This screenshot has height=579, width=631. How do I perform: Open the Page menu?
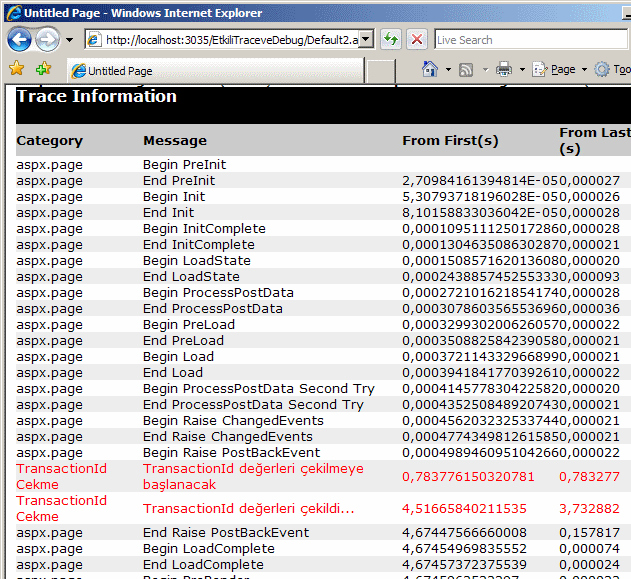coord(562,70)
